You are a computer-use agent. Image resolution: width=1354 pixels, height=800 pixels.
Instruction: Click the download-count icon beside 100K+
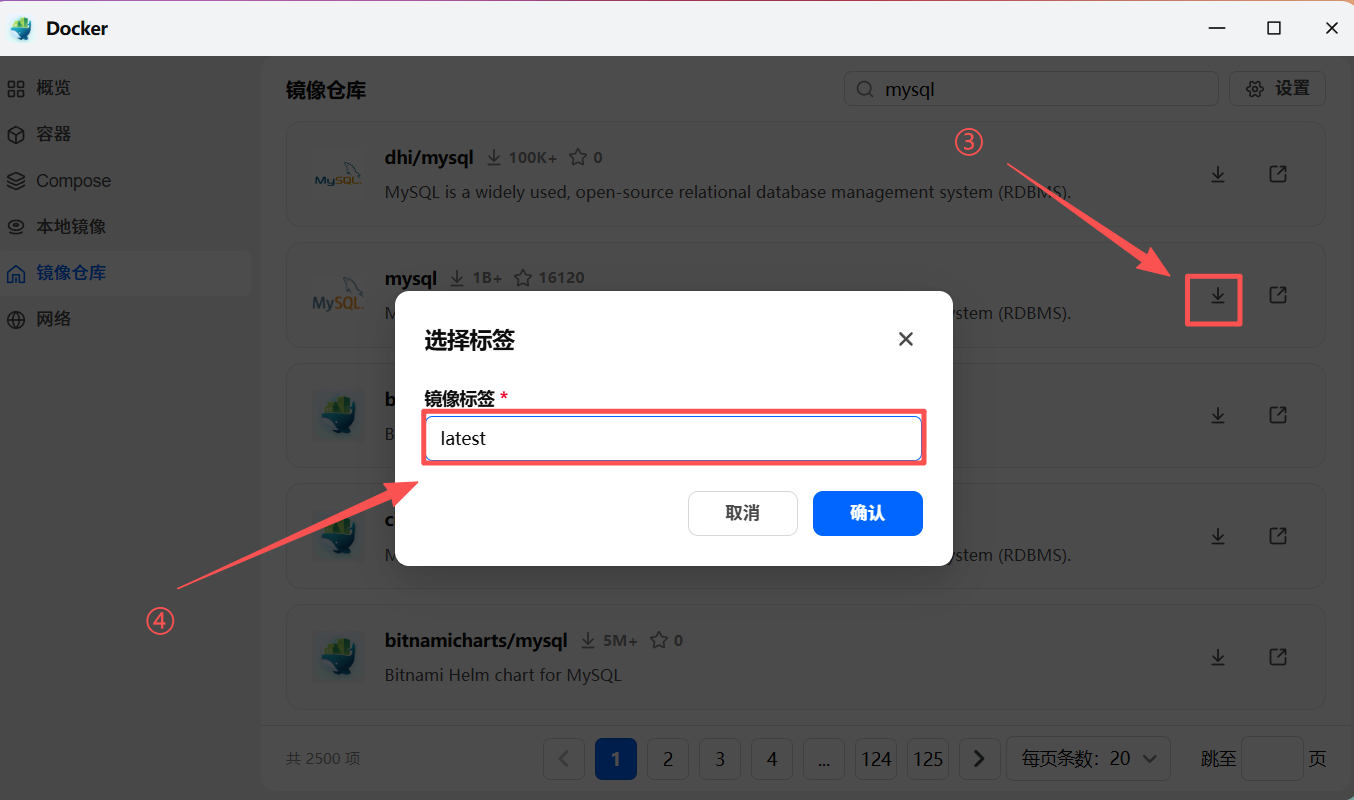(x=494, y=157)
